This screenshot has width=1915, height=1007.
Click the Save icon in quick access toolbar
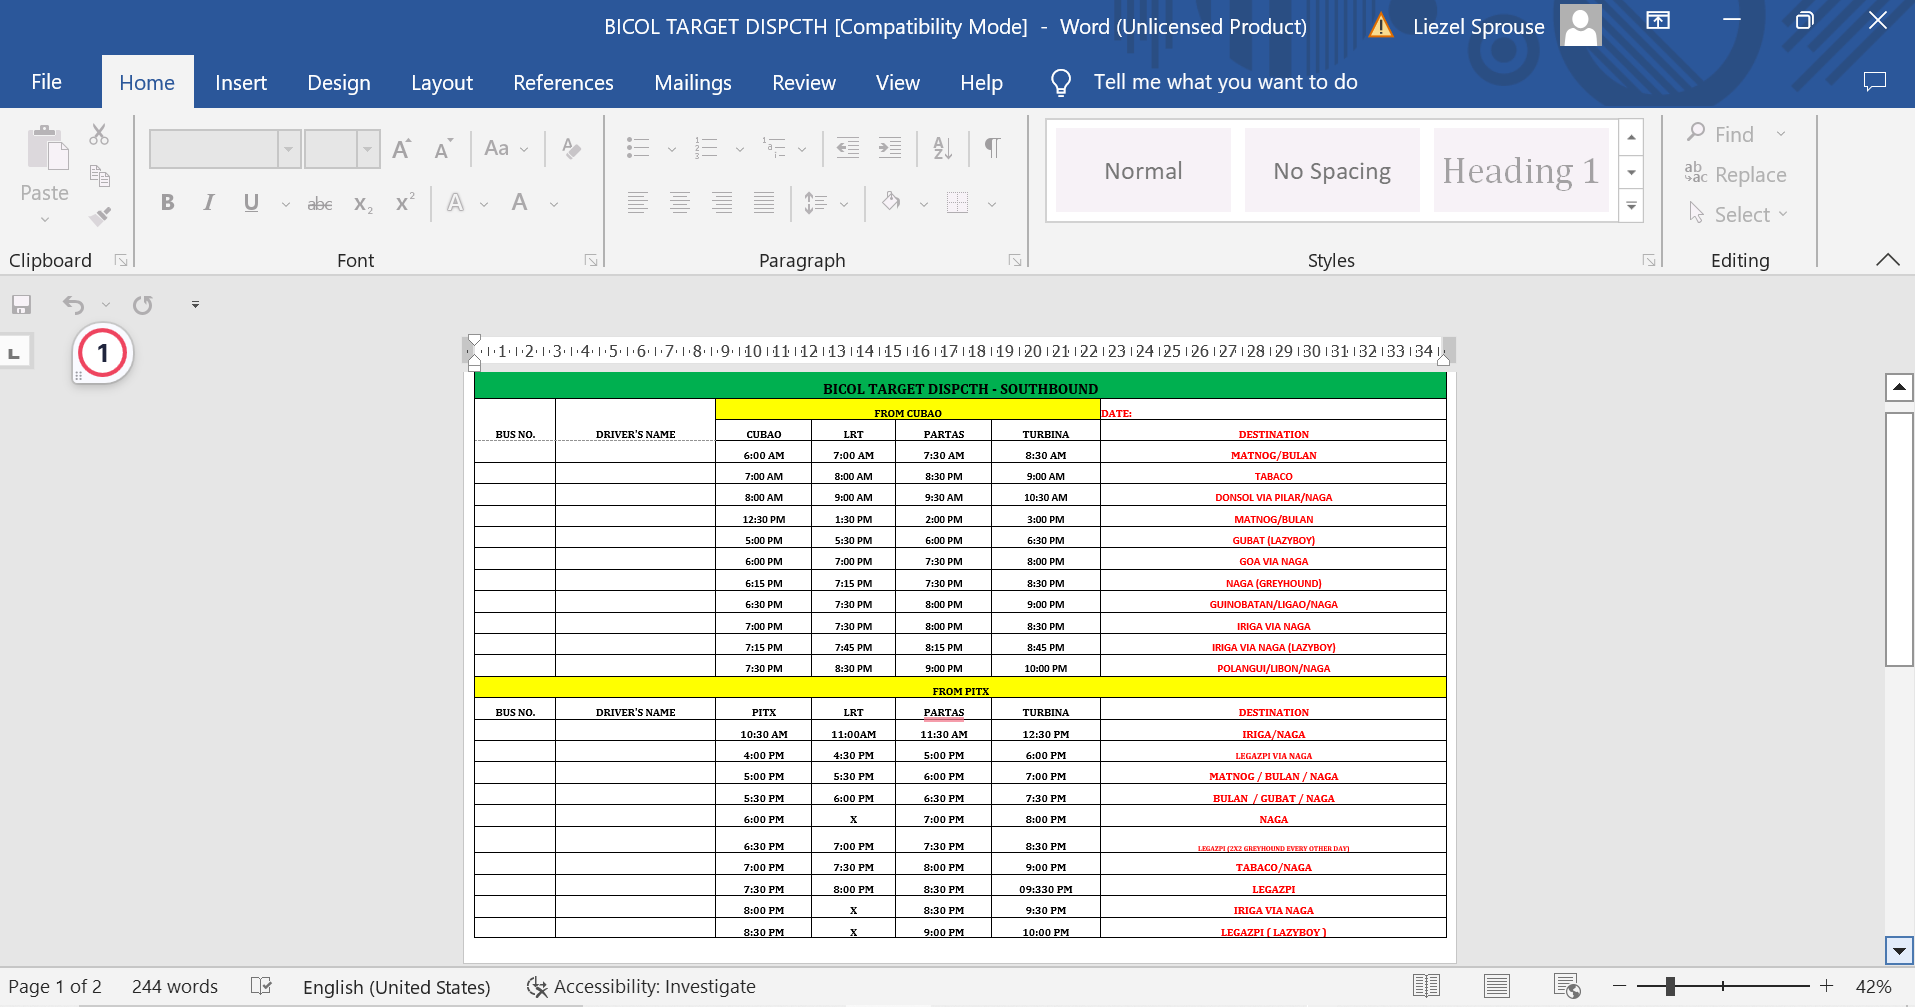pyautogui.click(x=21, y=304)
